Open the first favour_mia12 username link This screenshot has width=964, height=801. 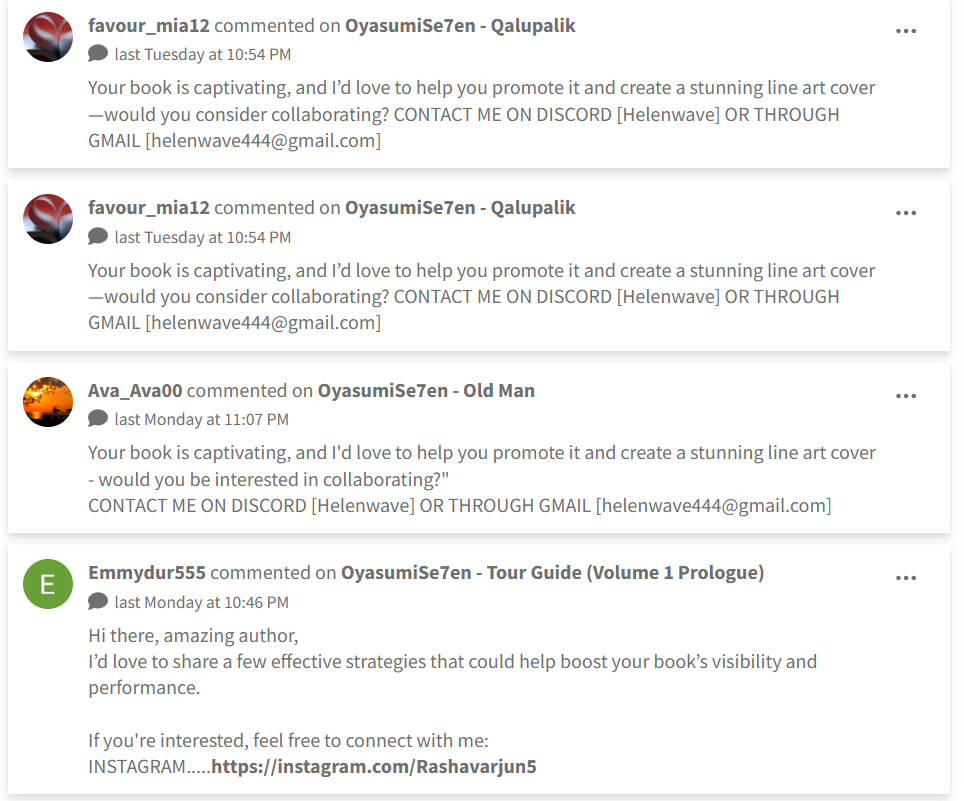[149, 25]
